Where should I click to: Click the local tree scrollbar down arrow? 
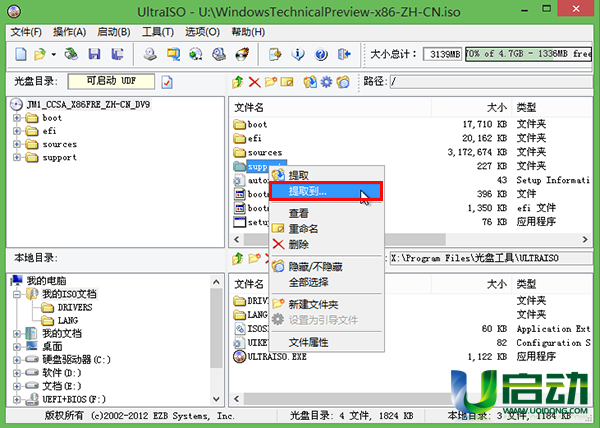click(216, 399)
